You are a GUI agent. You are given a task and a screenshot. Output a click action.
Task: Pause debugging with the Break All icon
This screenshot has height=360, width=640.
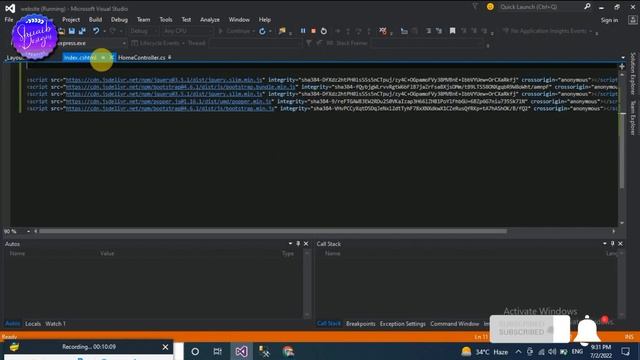pos(303,31)
